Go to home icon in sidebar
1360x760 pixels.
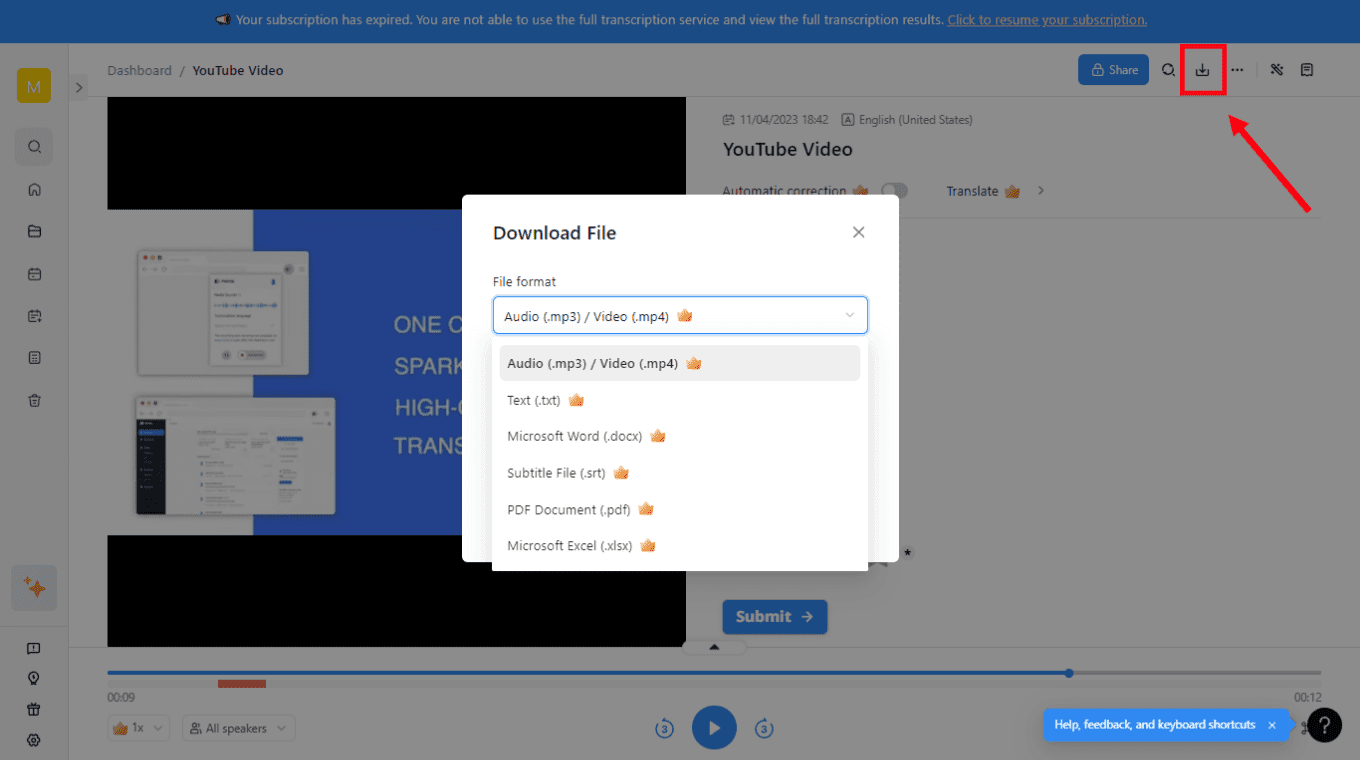[34, 190]
